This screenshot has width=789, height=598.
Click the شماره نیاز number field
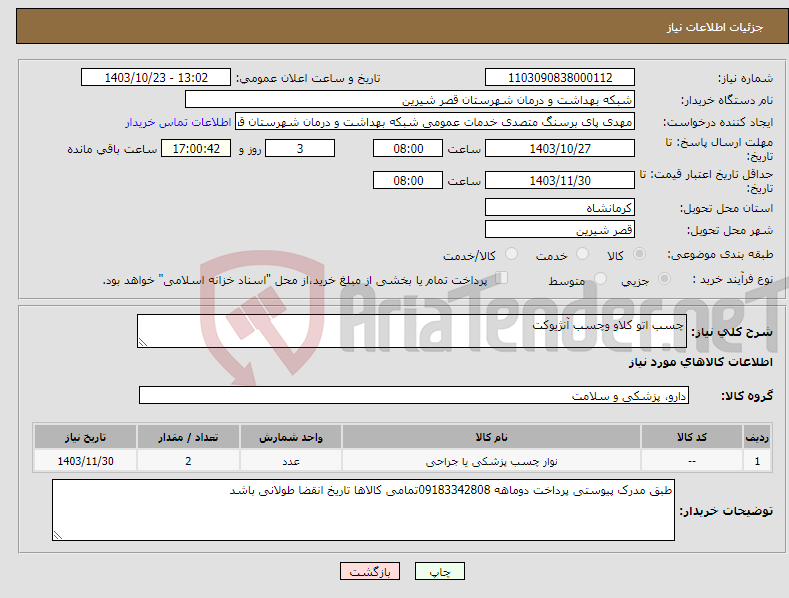(560, 78)
